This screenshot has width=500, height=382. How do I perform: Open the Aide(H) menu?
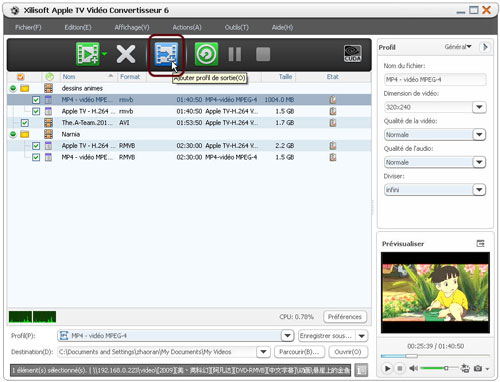282,27
